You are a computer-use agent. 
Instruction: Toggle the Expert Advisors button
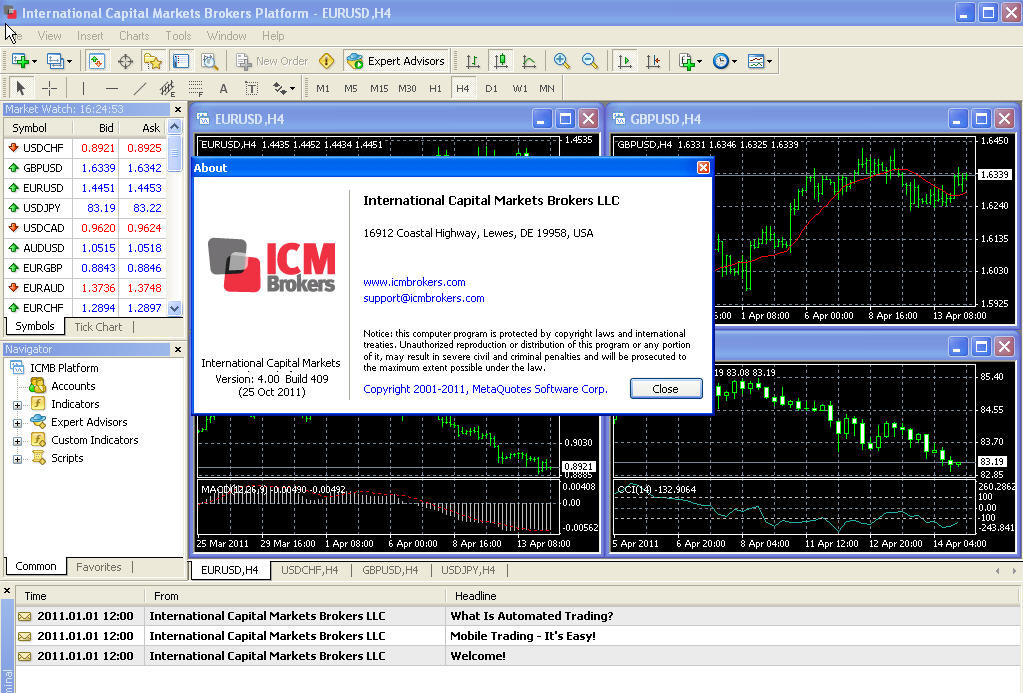(398, 61)
